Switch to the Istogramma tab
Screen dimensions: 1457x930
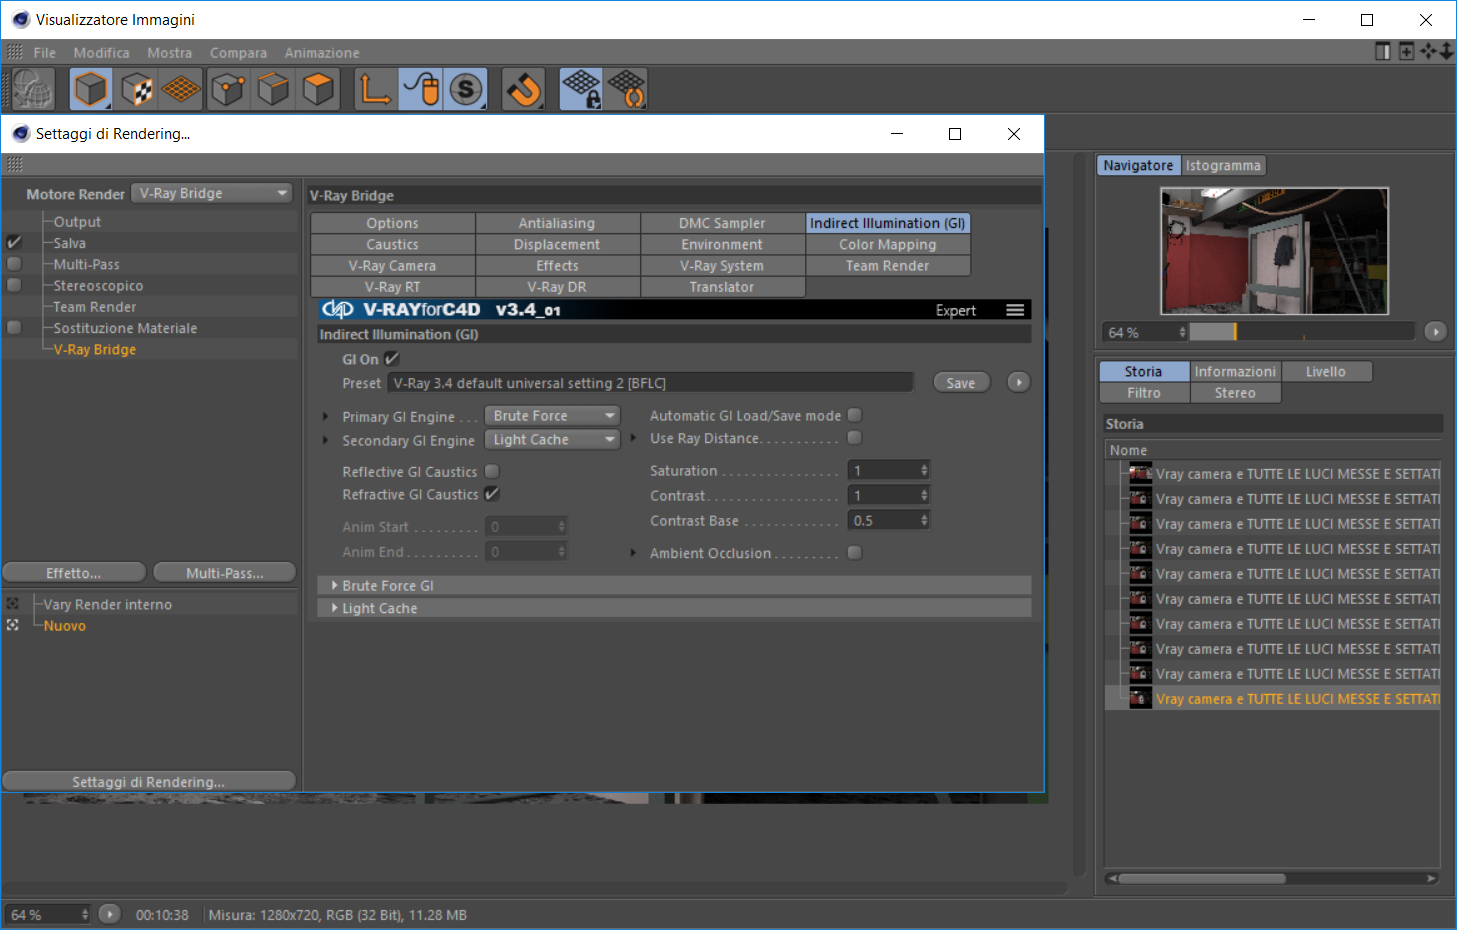point(1223,165)
